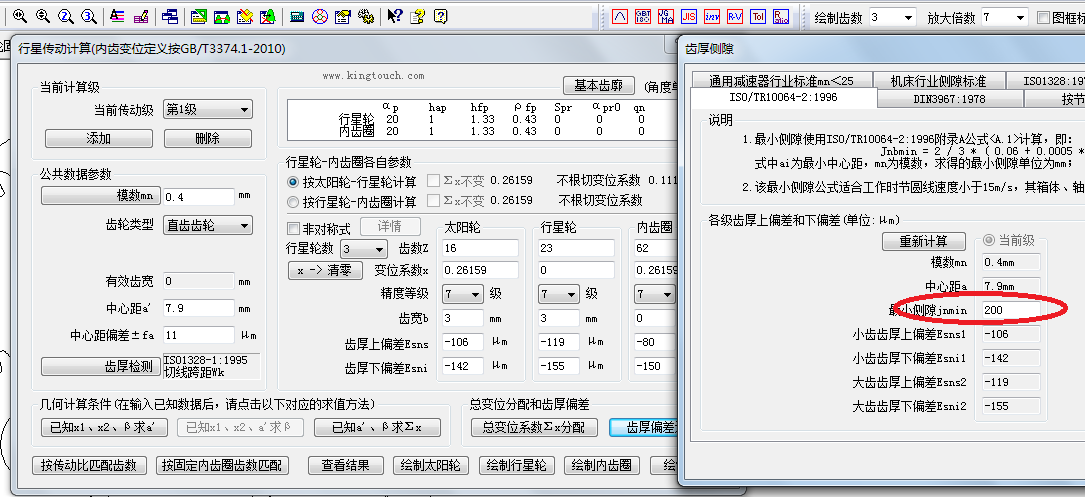Open 内齿圈 精度等级 dropdown
Image resolution: width=1085 pixels, height=497 pixels.
pos(655,294)
